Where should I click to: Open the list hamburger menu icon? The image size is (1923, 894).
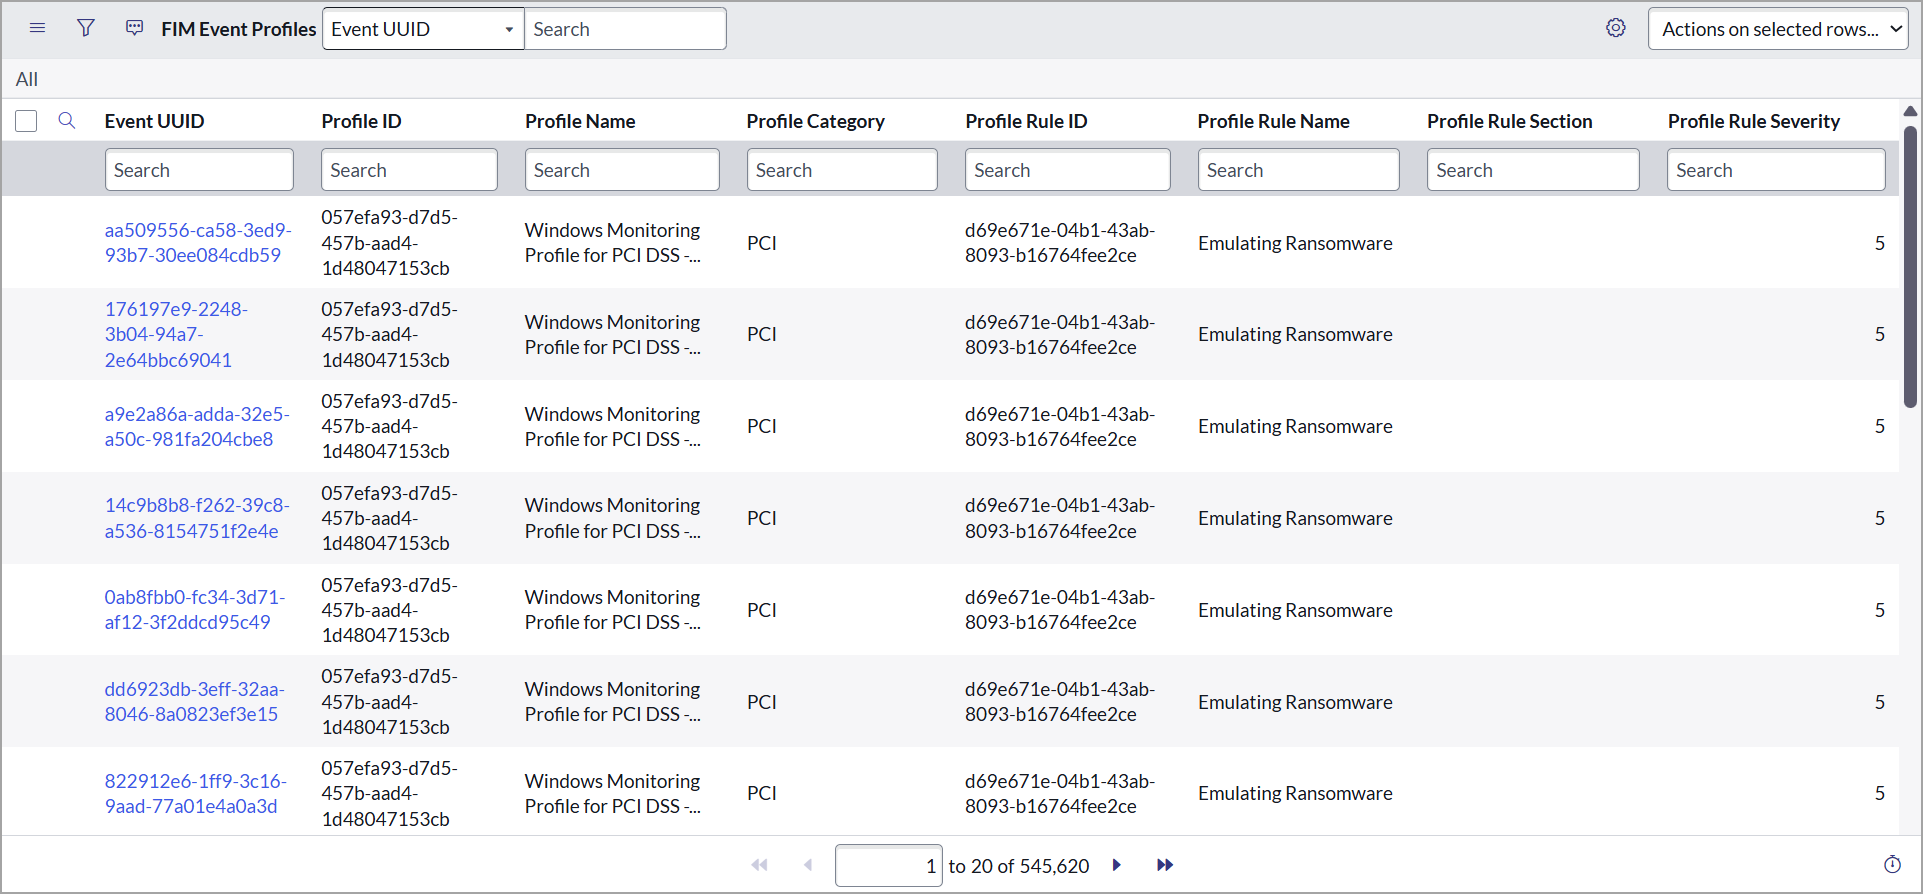38,28
